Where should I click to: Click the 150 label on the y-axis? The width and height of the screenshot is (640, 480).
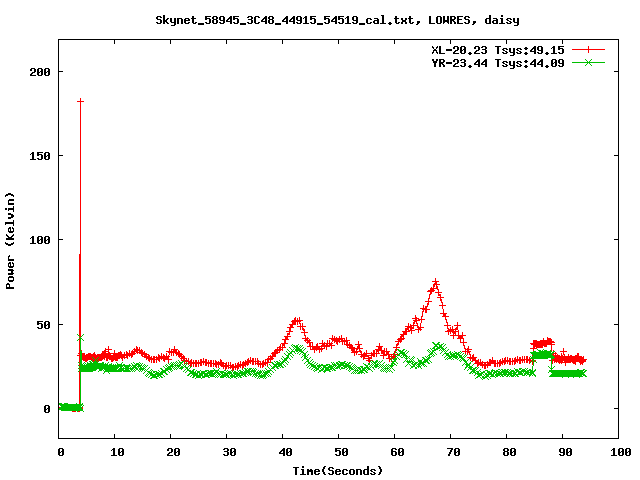click(40, 156)
